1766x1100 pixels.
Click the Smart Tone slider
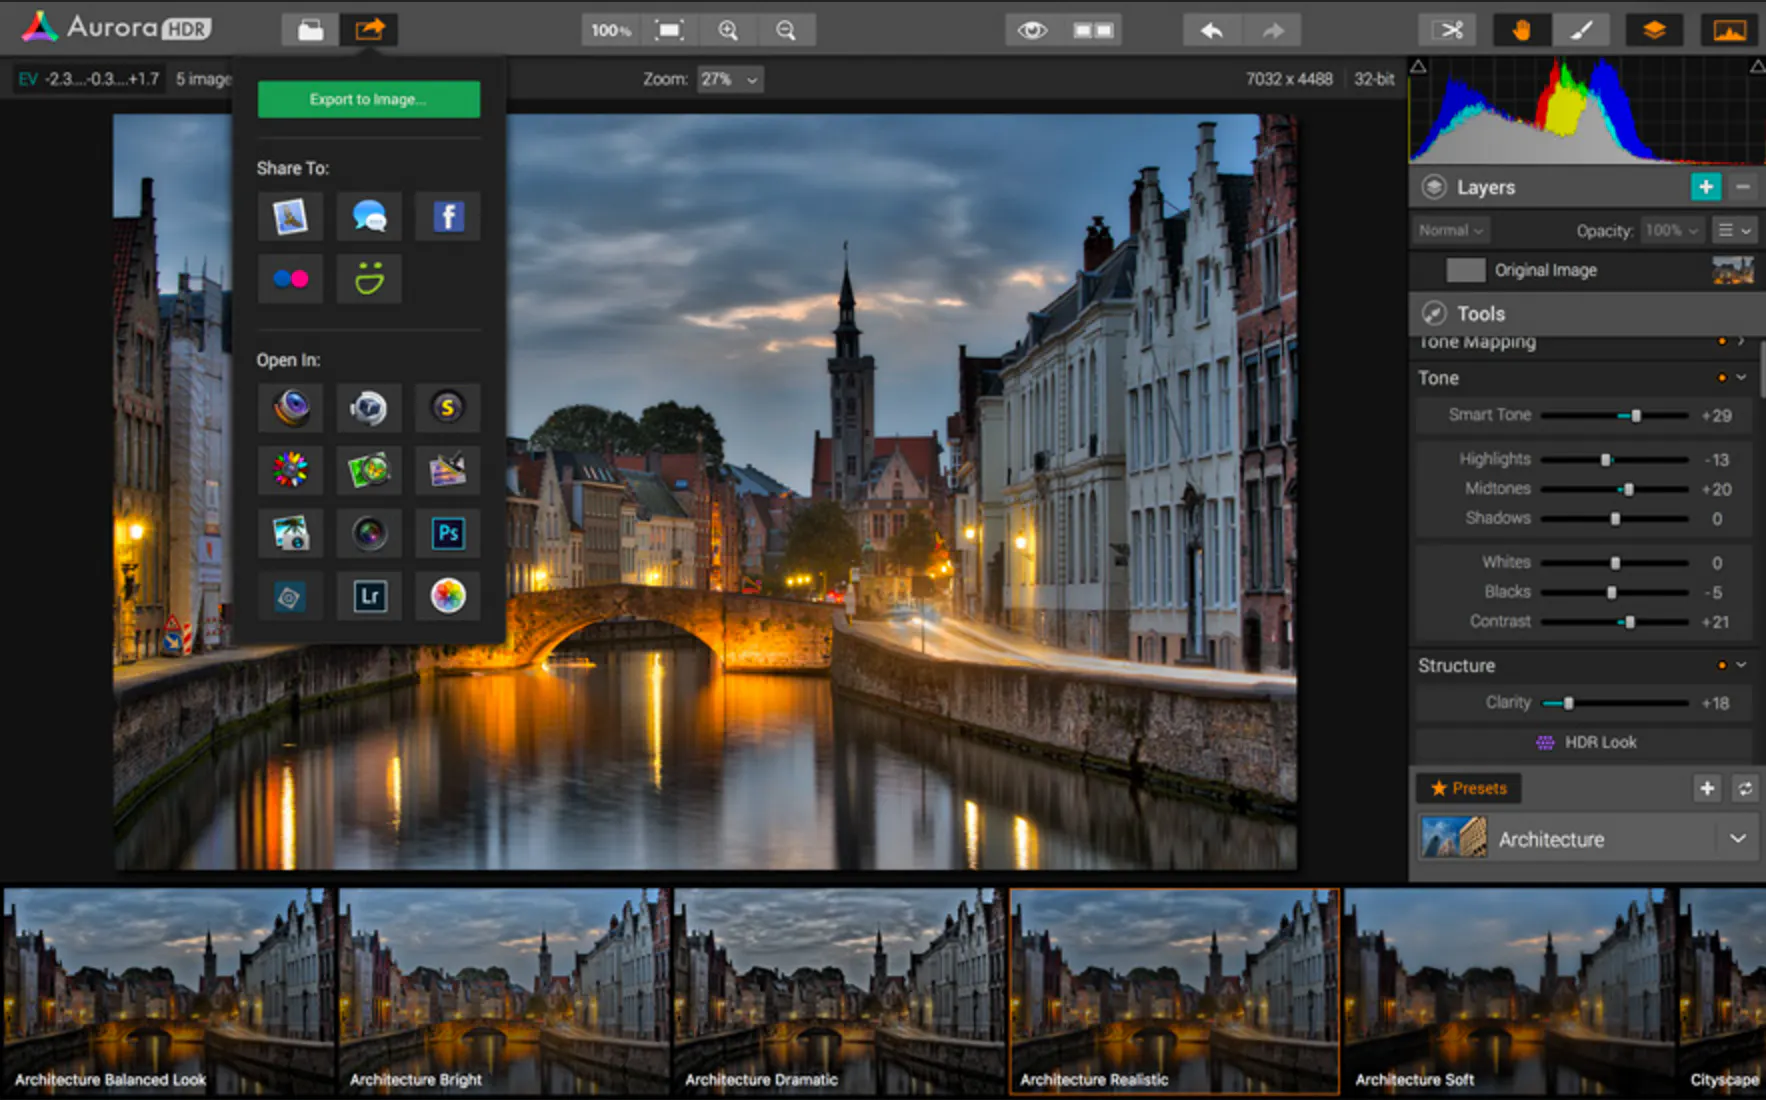(1615, 415)
